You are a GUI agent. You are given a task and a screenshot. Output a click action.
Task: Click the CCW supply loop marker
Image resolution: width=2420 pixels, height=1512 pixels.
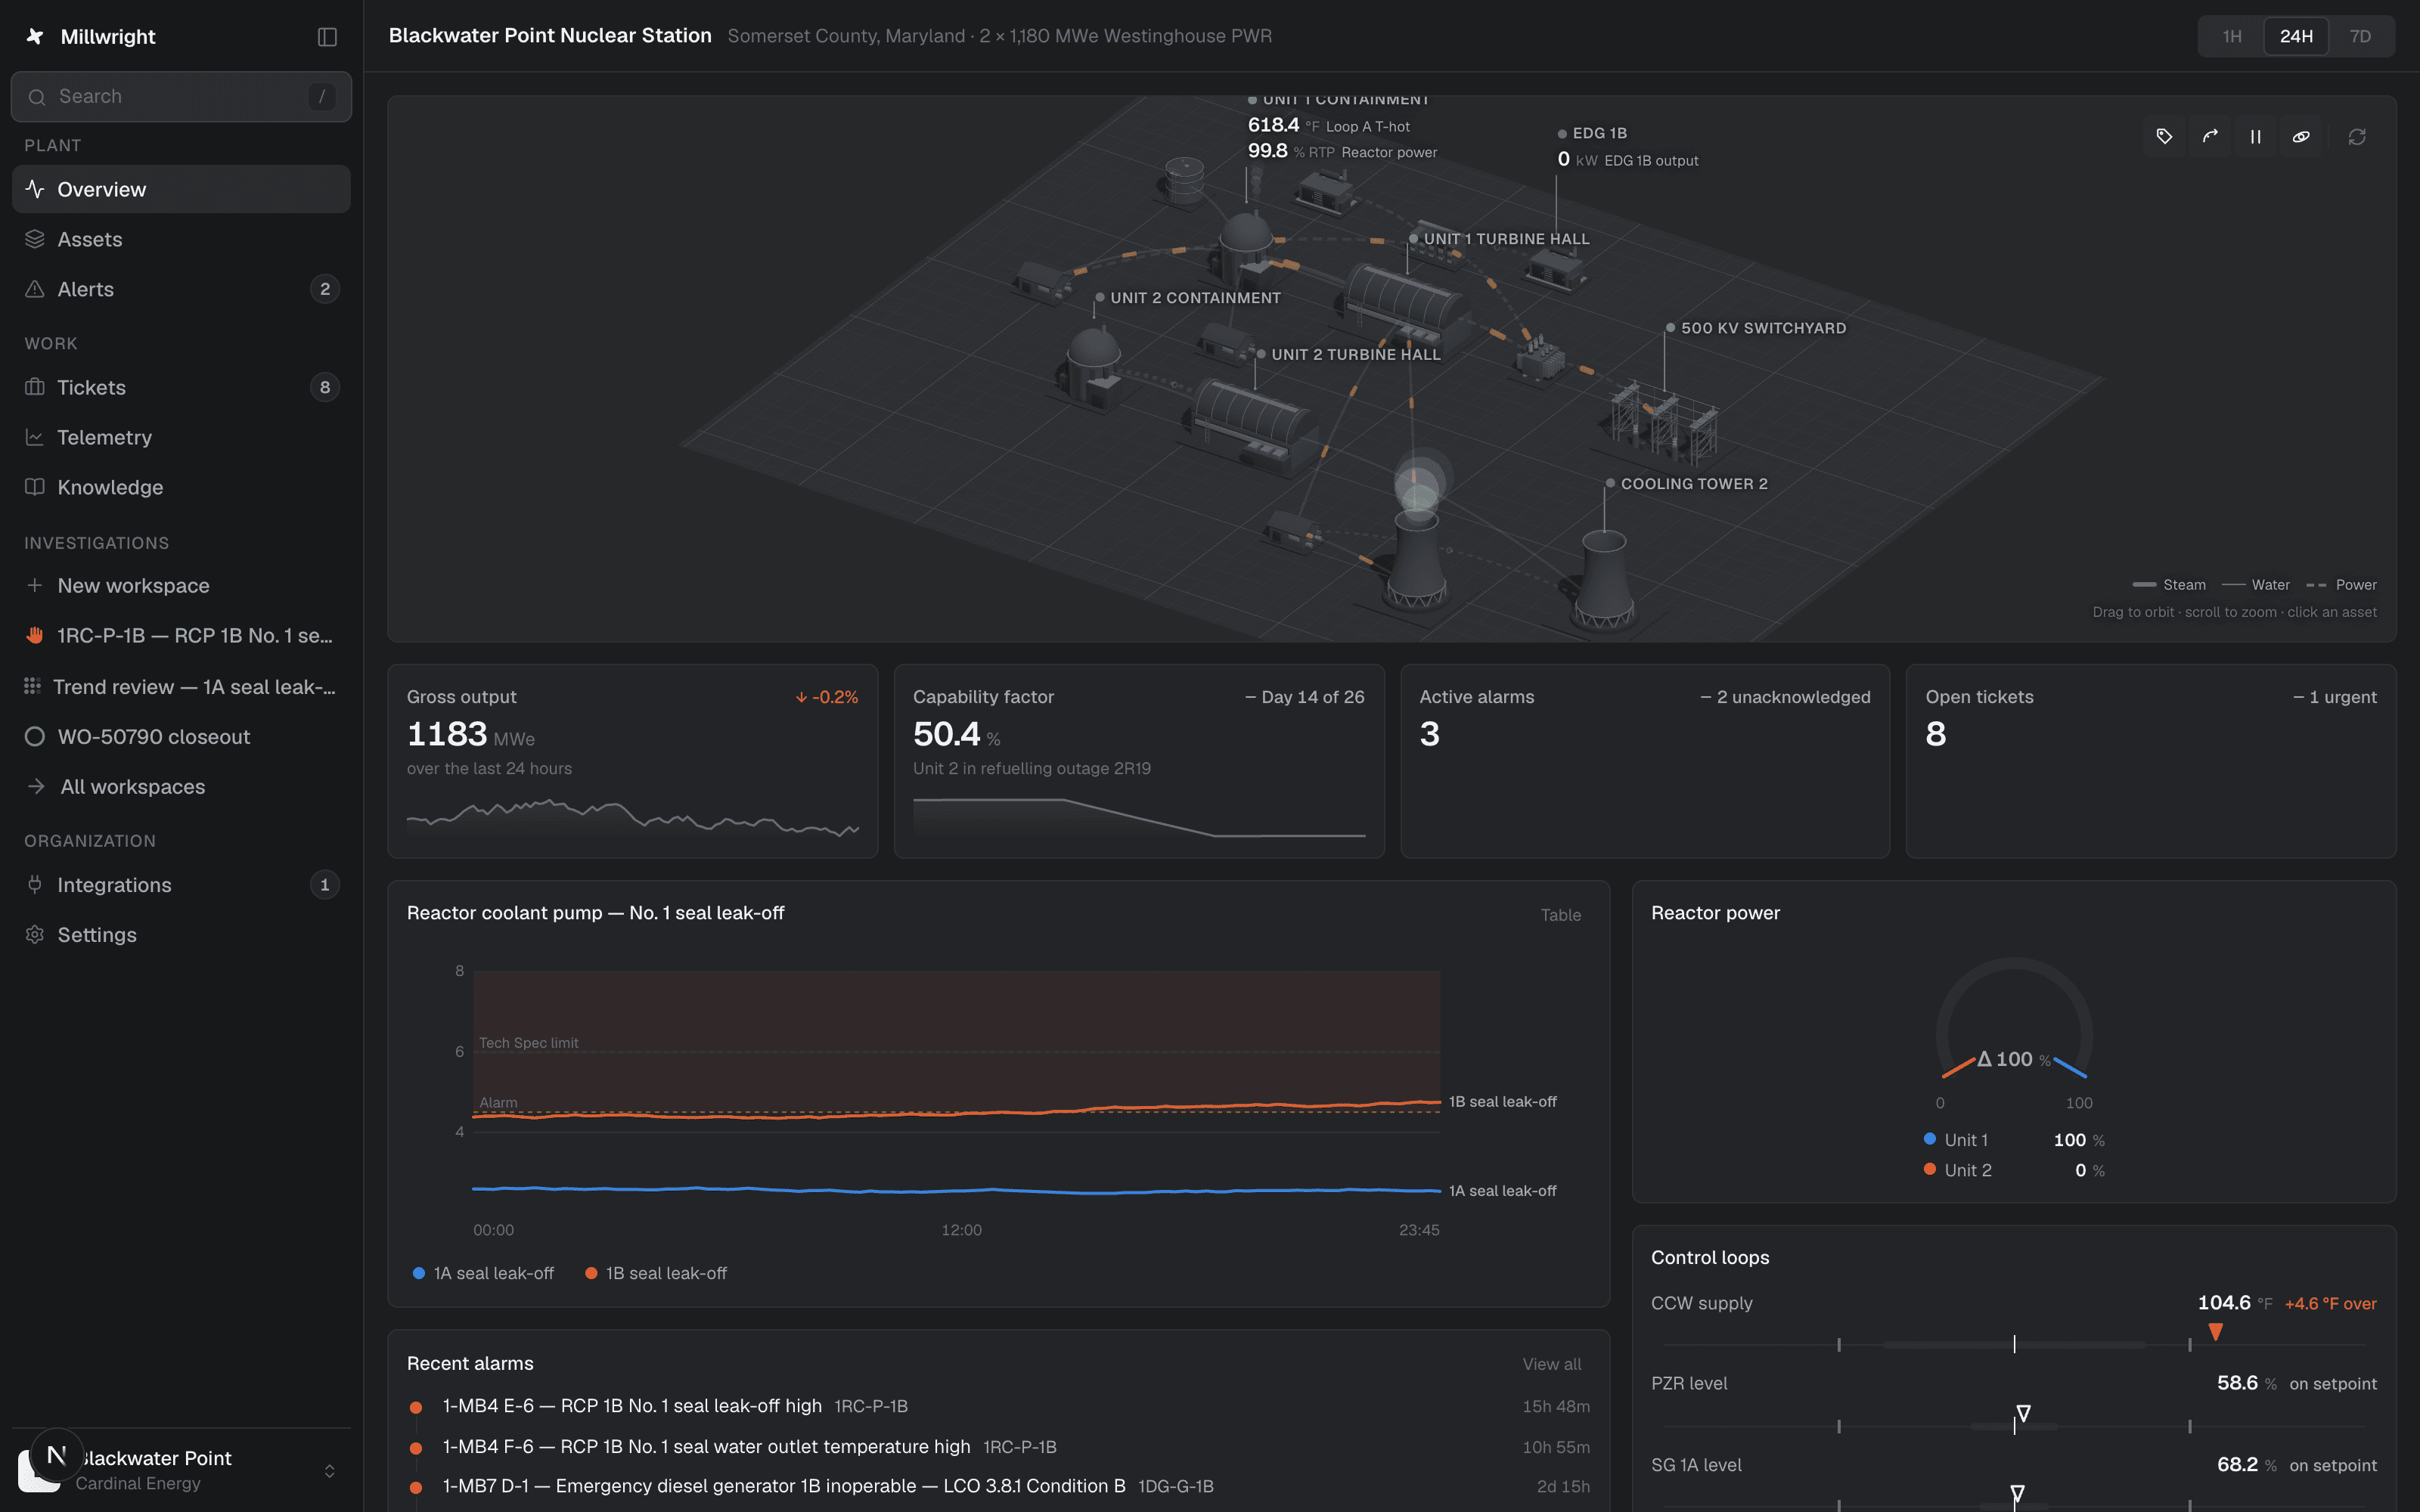pos(2216,1332)
